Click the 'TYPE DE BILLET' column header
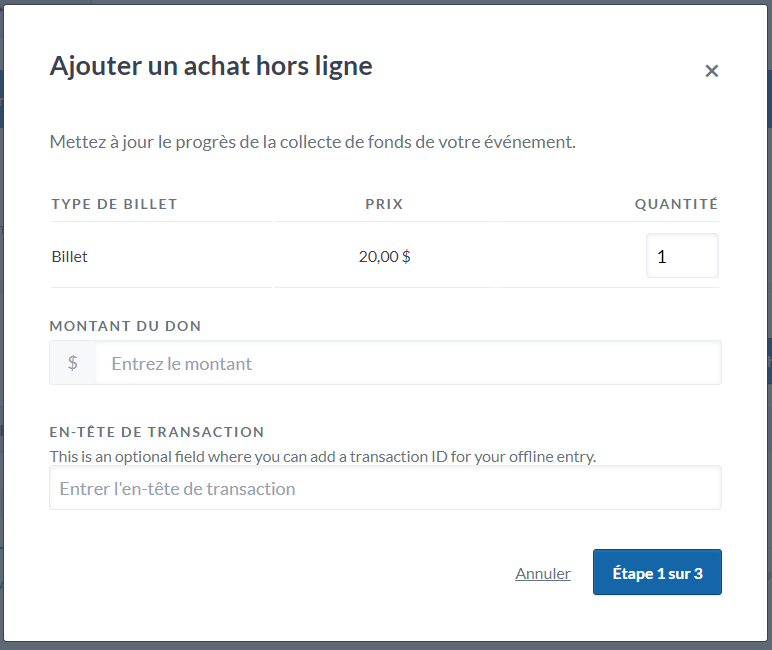Viewport: 772px width, 650px height. 114,204
